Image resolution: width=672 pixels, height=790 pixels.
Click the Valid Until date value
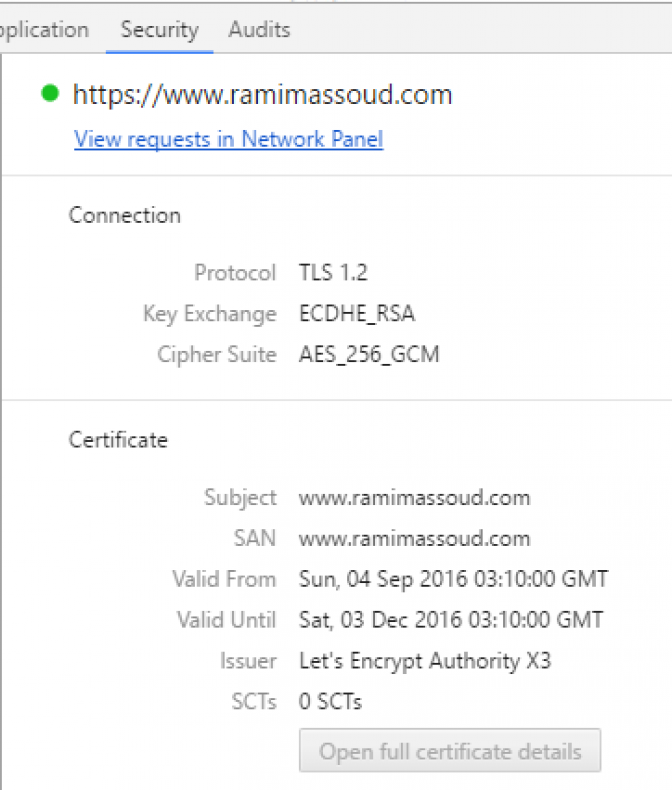(451, 620)
